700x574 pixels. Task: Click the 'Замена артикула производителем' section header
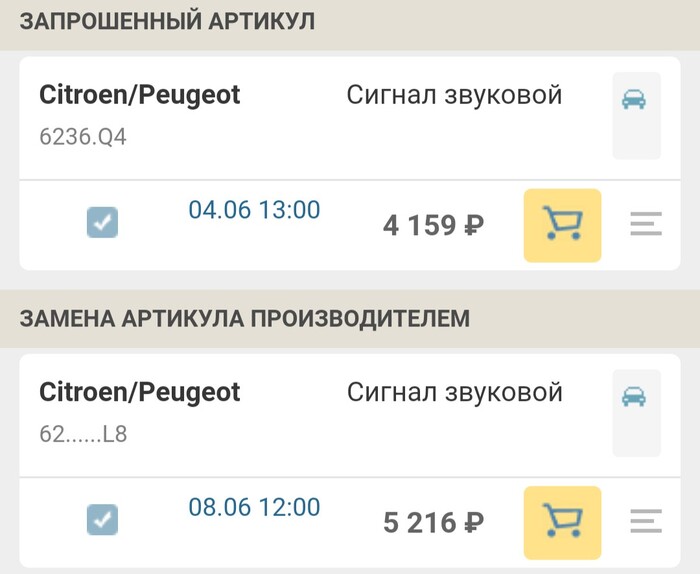tap(244, 319)
